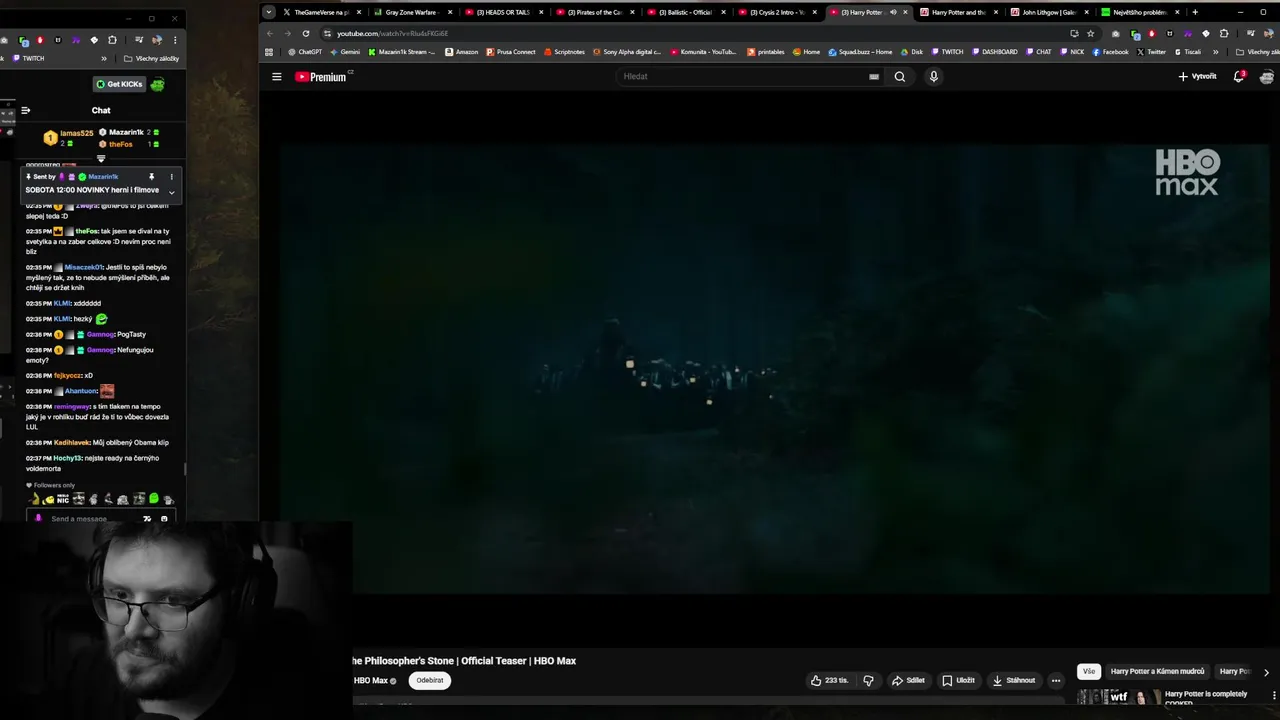Reload the YouTube page
Screen dimensions: 1280x720
pos(306,33)
